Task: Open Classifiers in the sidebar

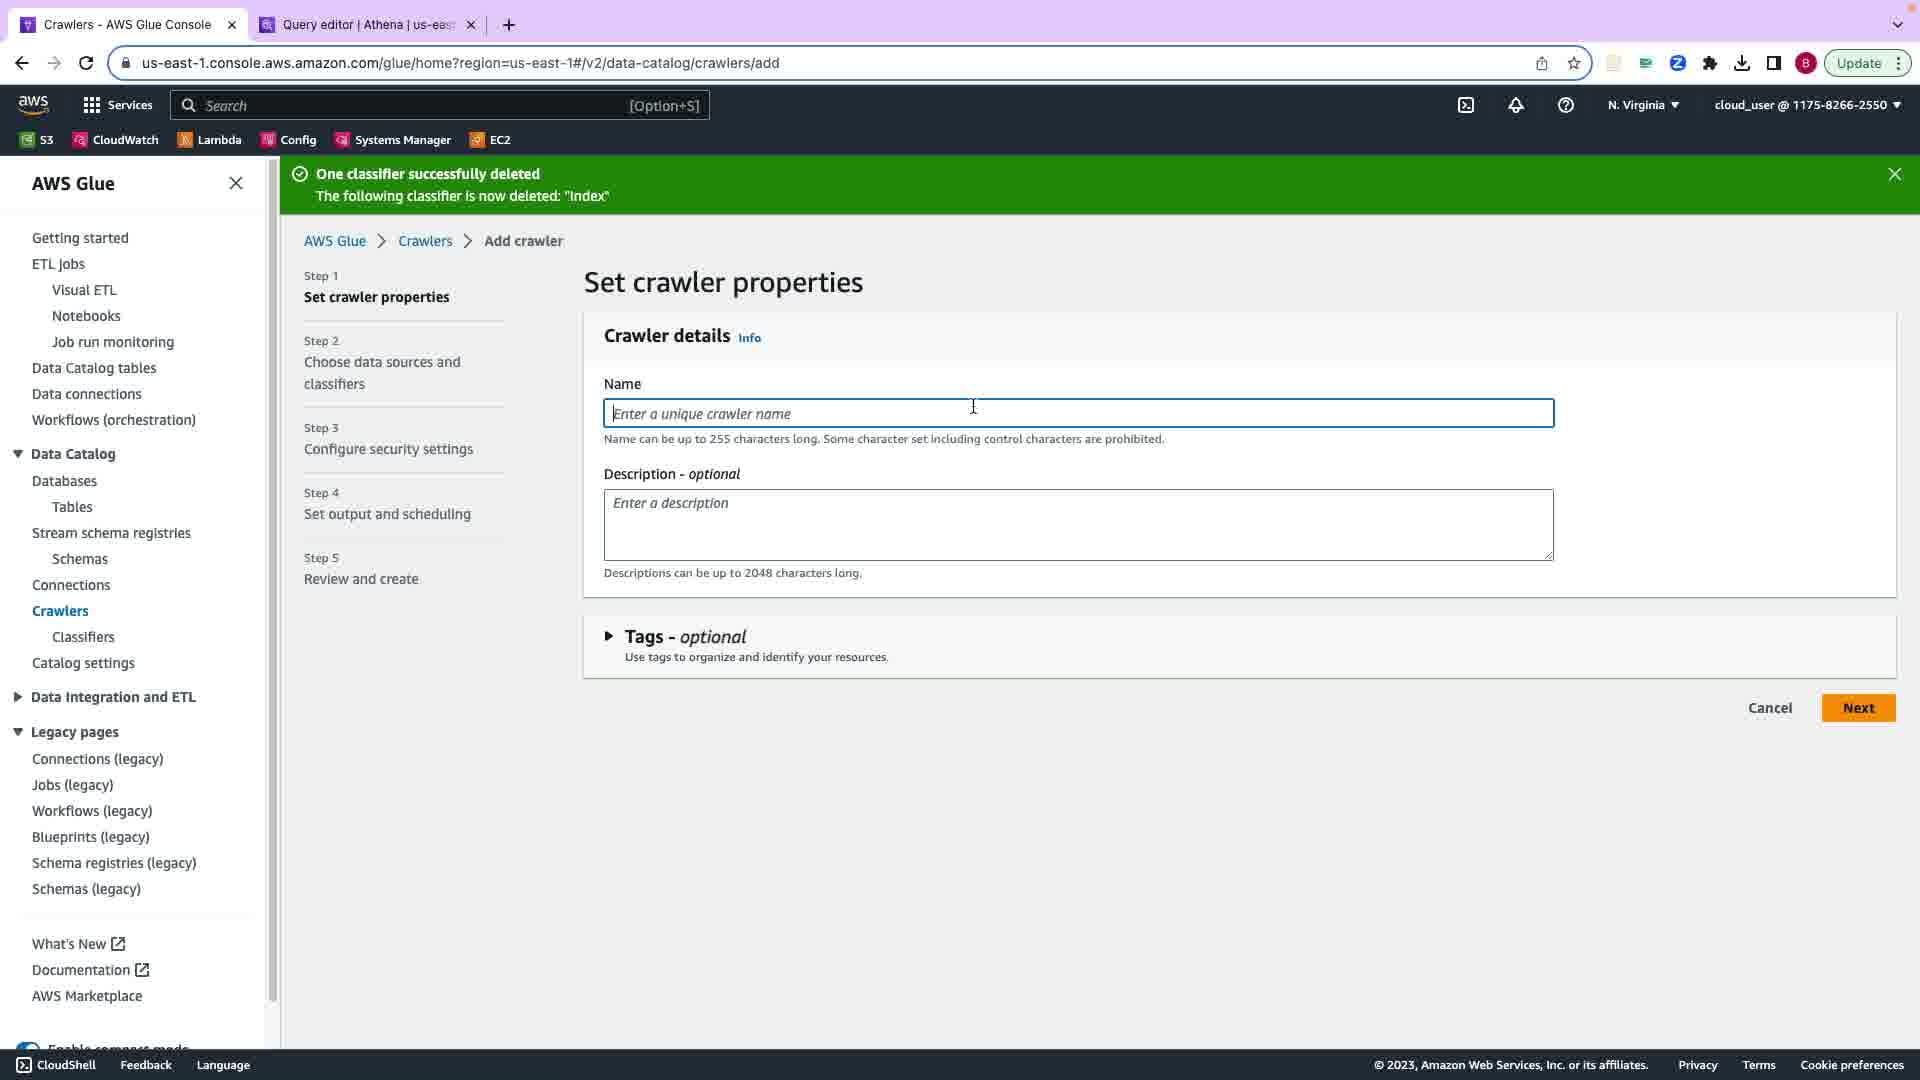Action: (83, 637)
